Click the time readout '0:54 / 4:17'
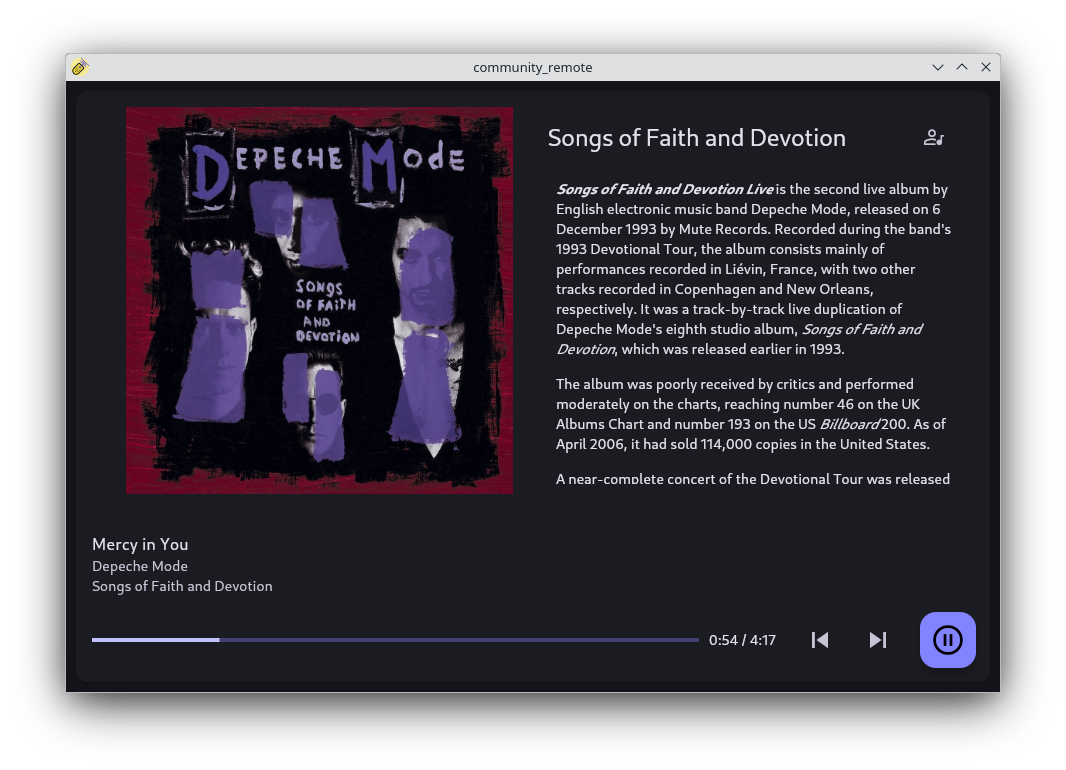Image resolution: width=1066 pixels, height=770 pixels. click(x=742, y=640)
